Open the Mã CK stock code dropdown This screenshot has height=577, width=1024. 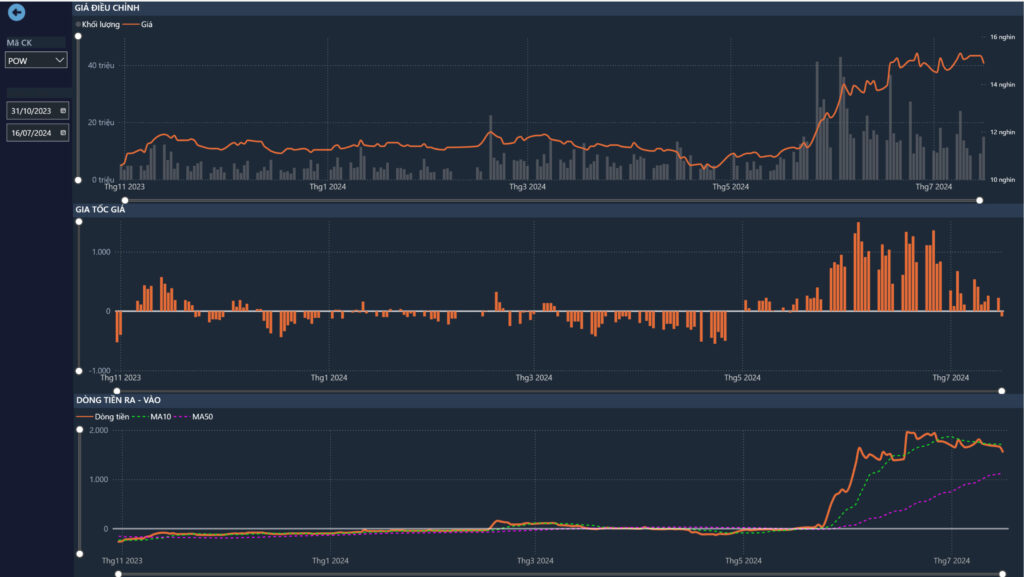pyautogui.click(x=60, y=61)
